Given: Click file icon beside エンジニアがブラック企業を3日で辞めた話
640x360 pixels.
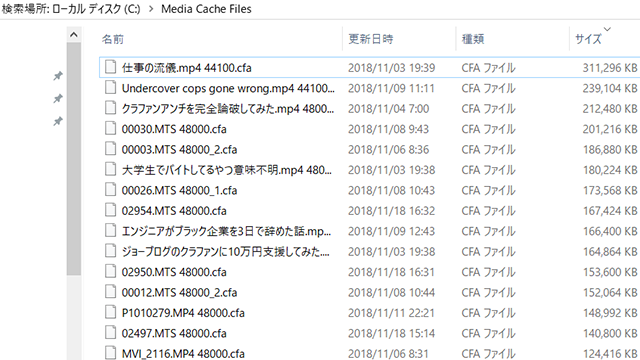Looking at the screenshot, I should click(110, 230).
